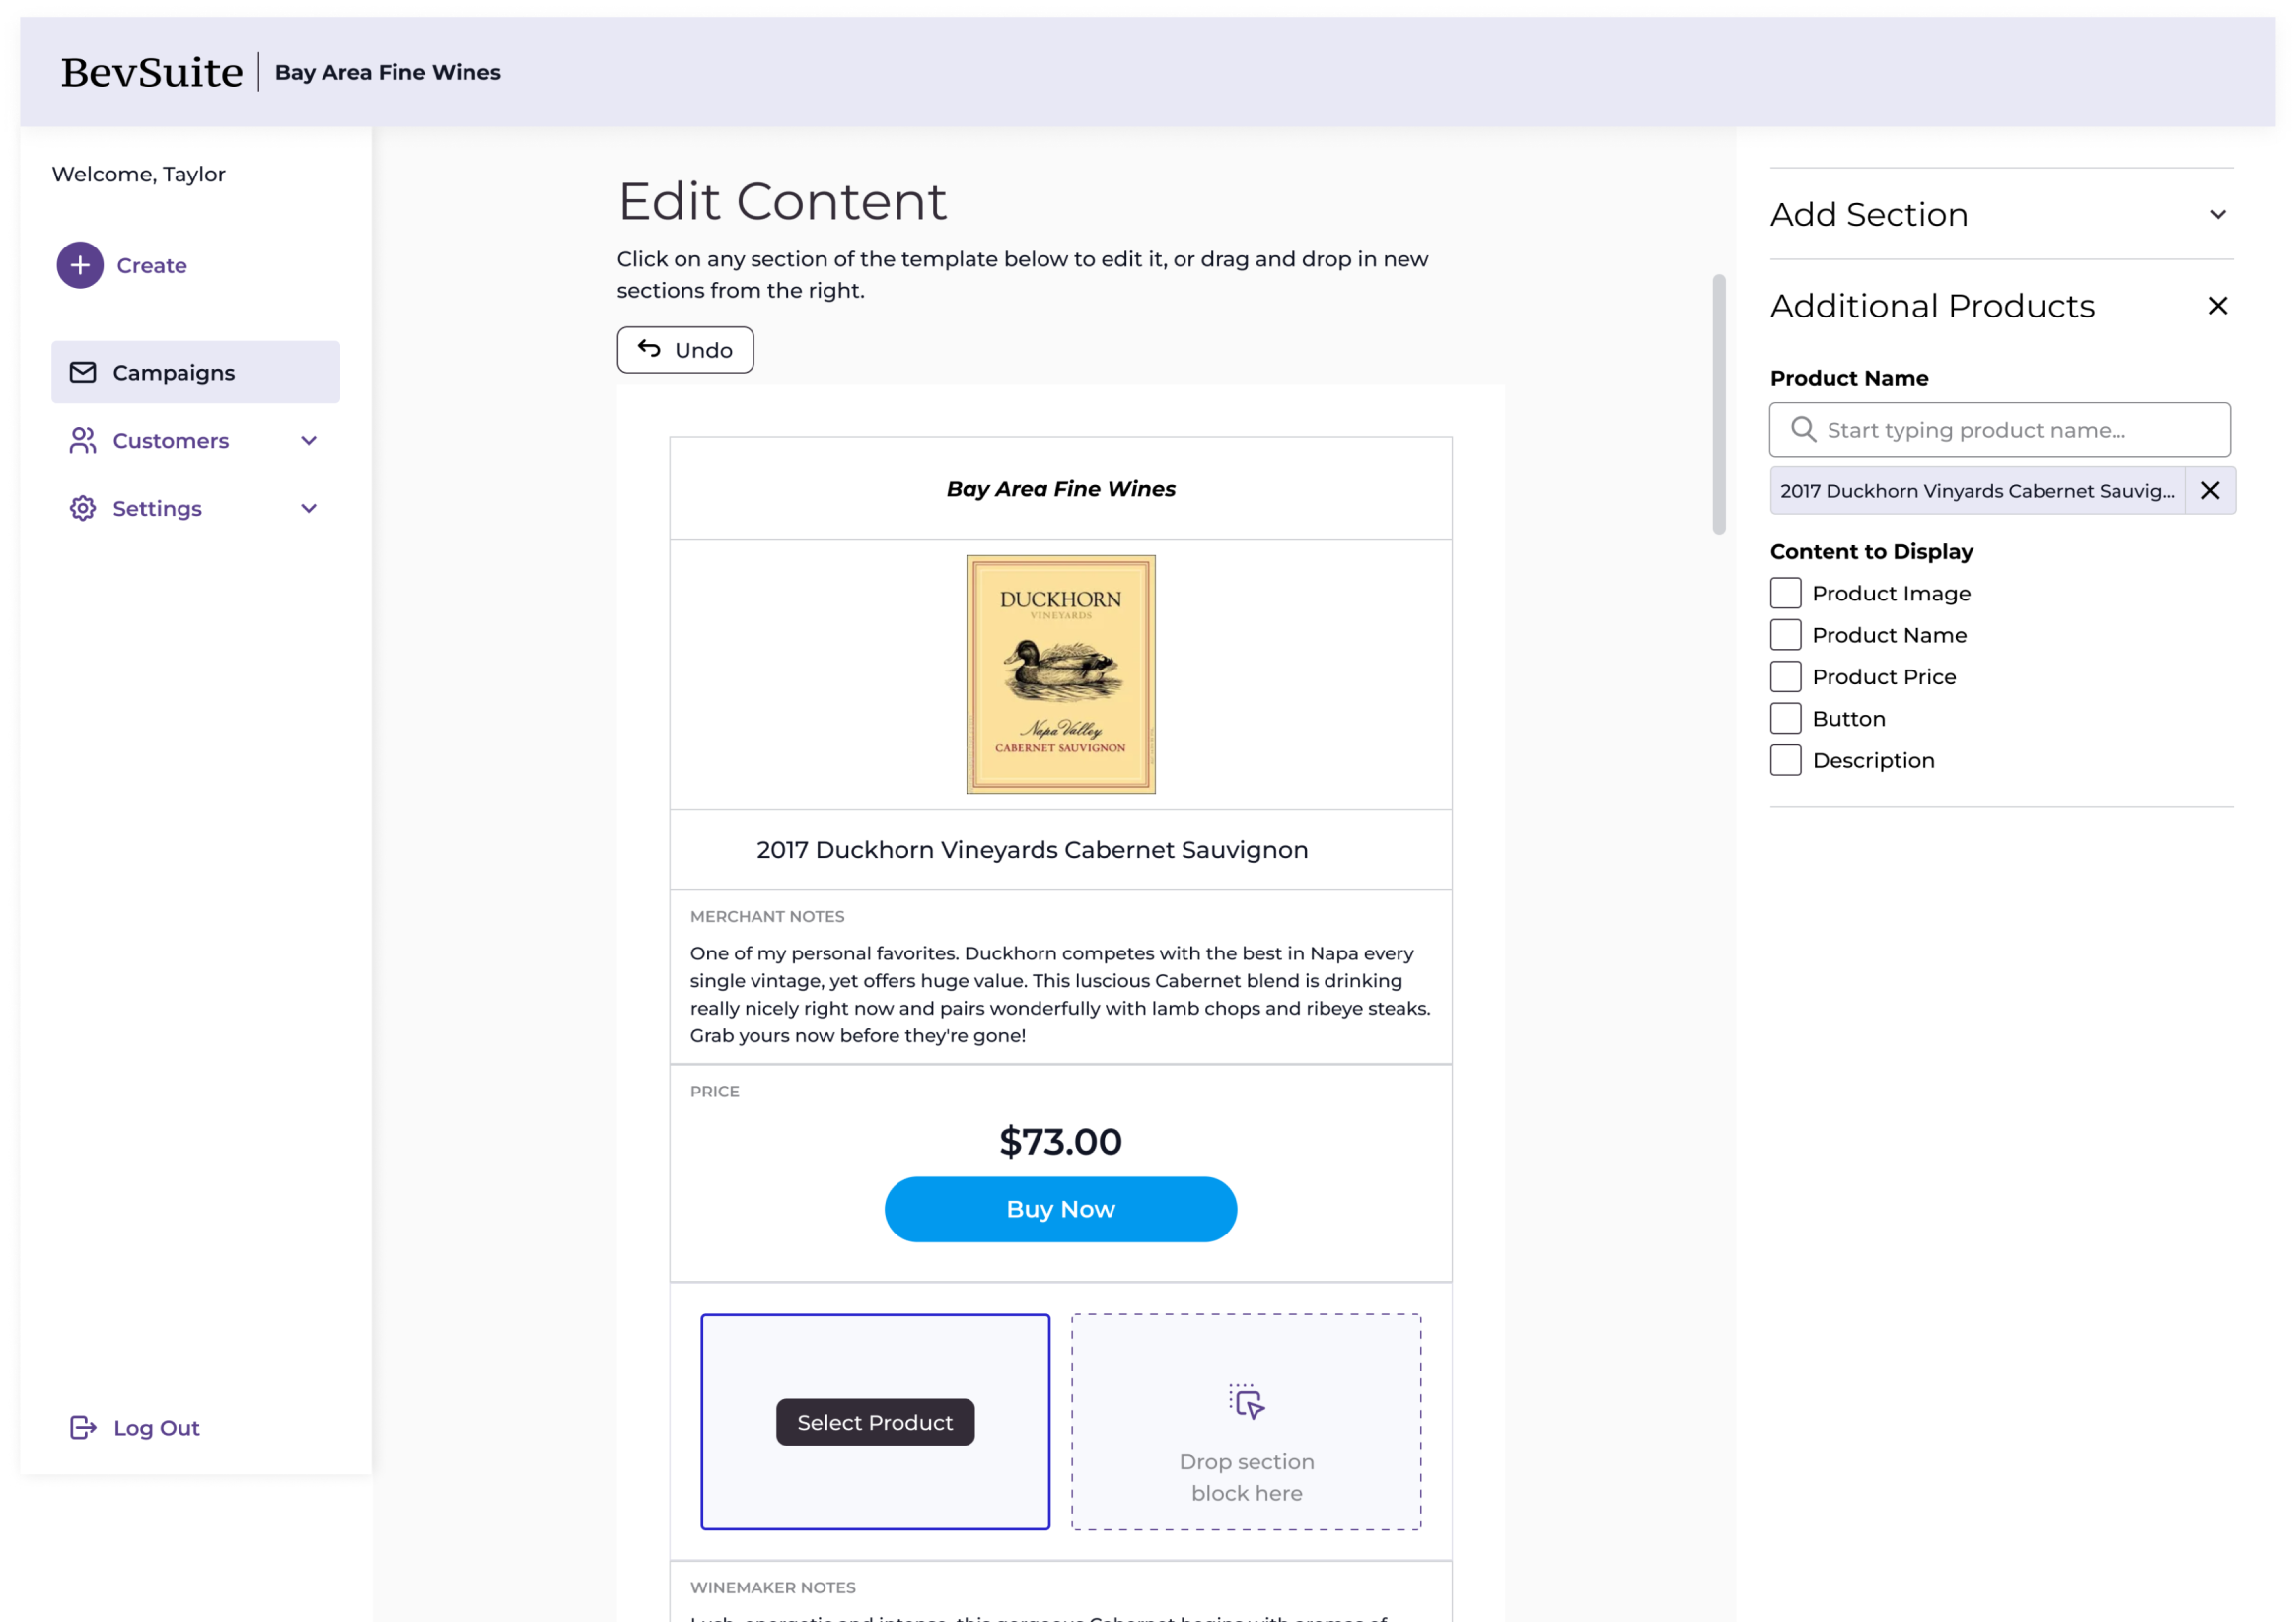Click the Log Out arrow icon

tap(83, 1427)
